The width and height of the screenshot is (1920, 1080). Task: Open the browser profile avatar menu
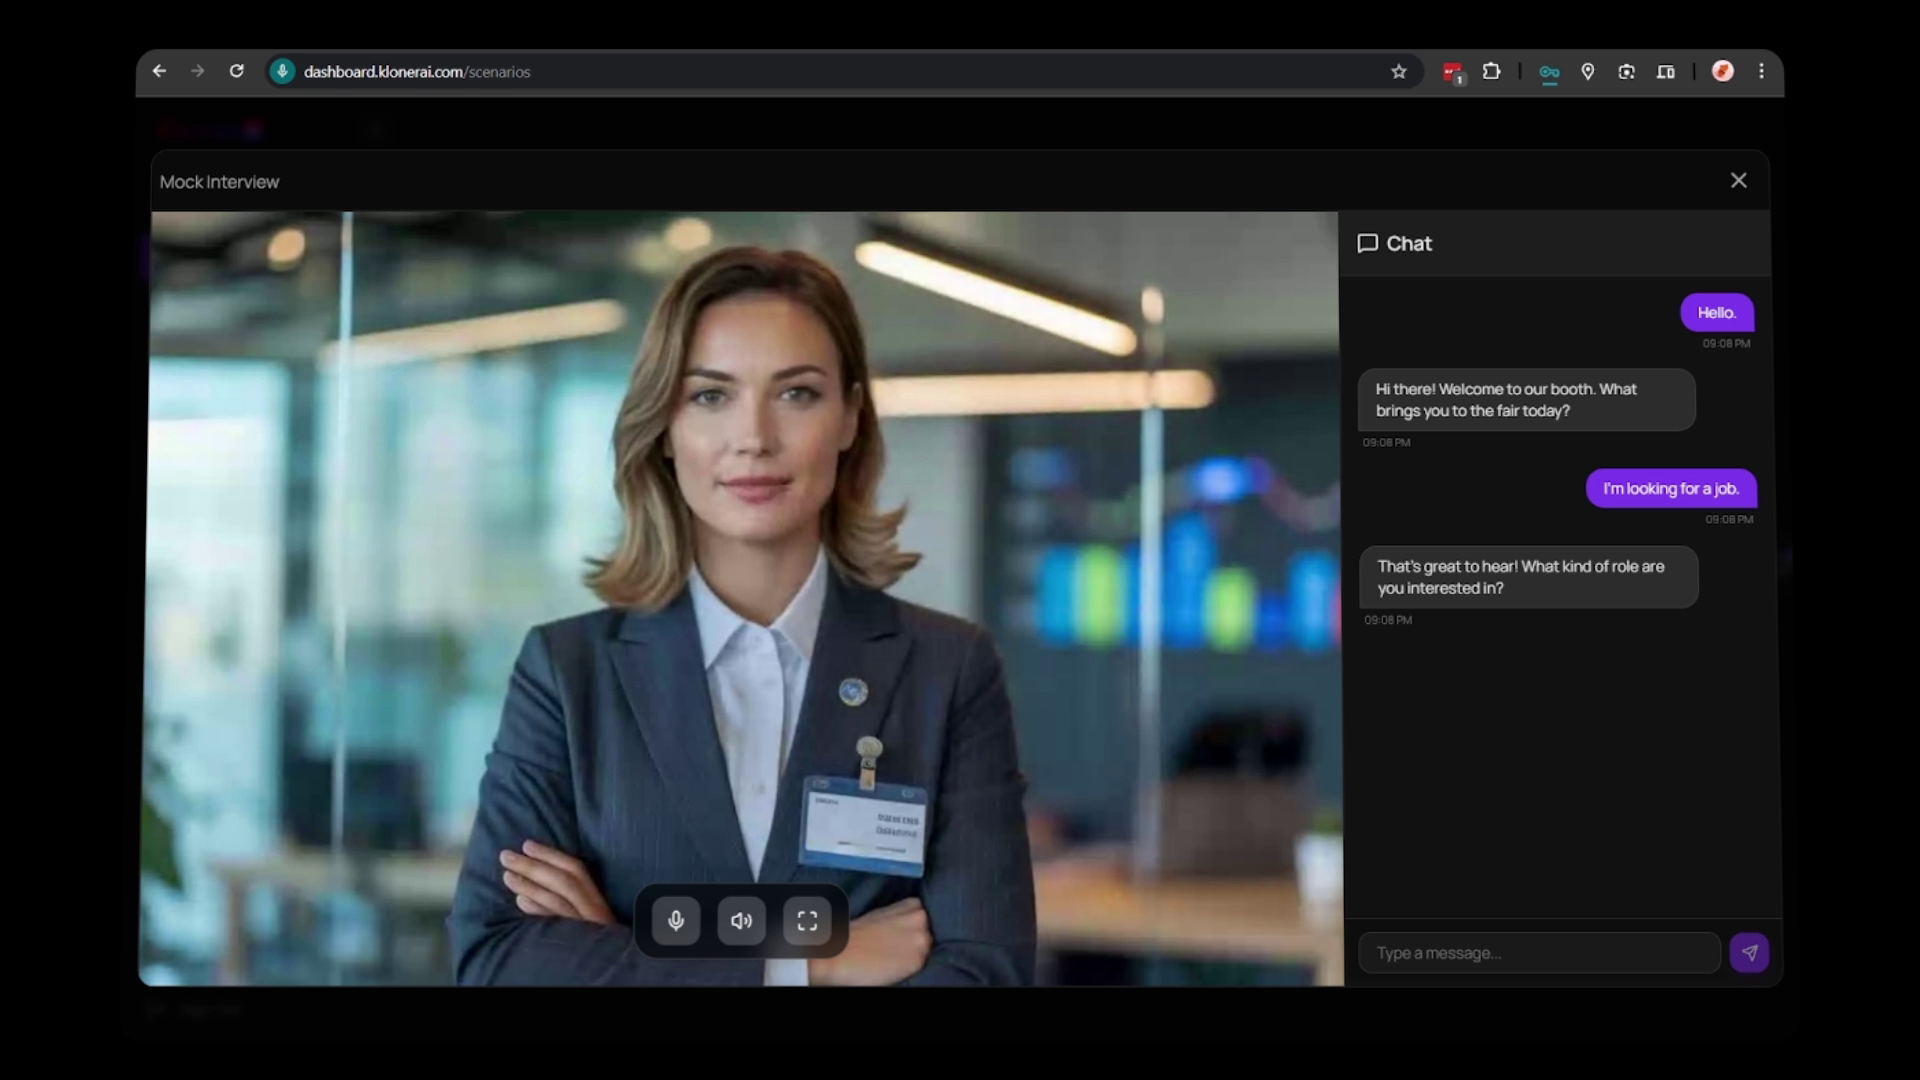[1722, 72]
